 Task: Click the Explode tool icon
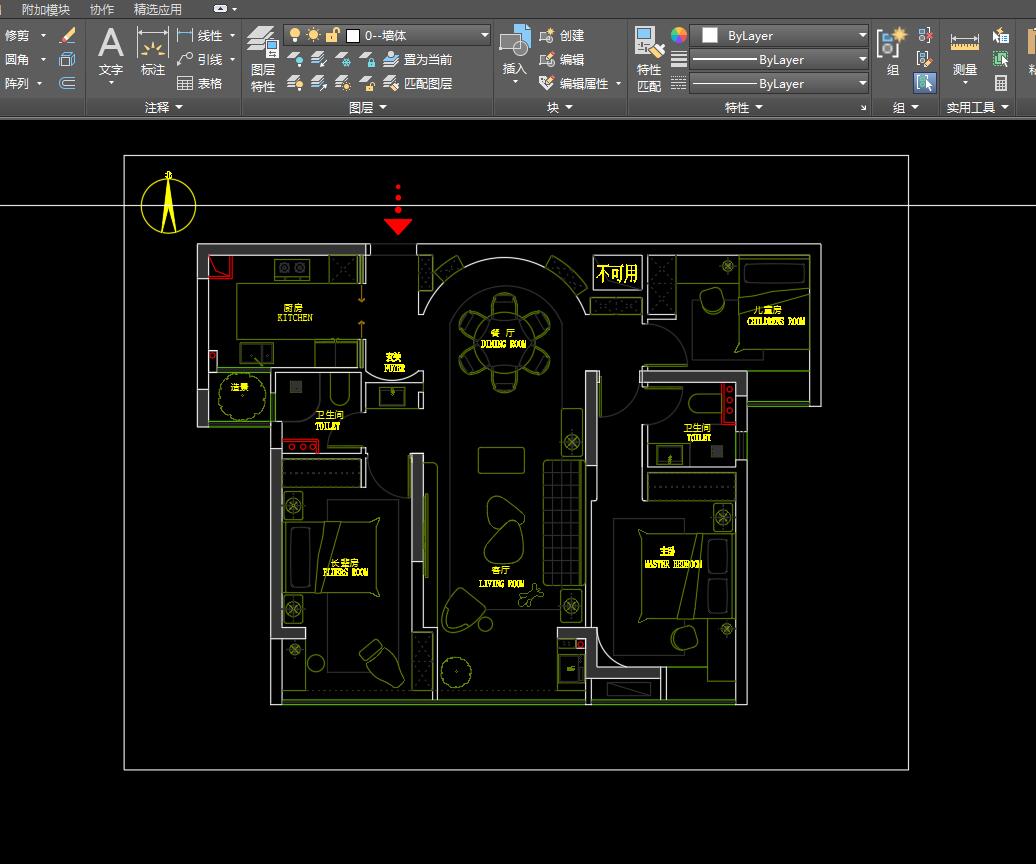tap(67, 59)
